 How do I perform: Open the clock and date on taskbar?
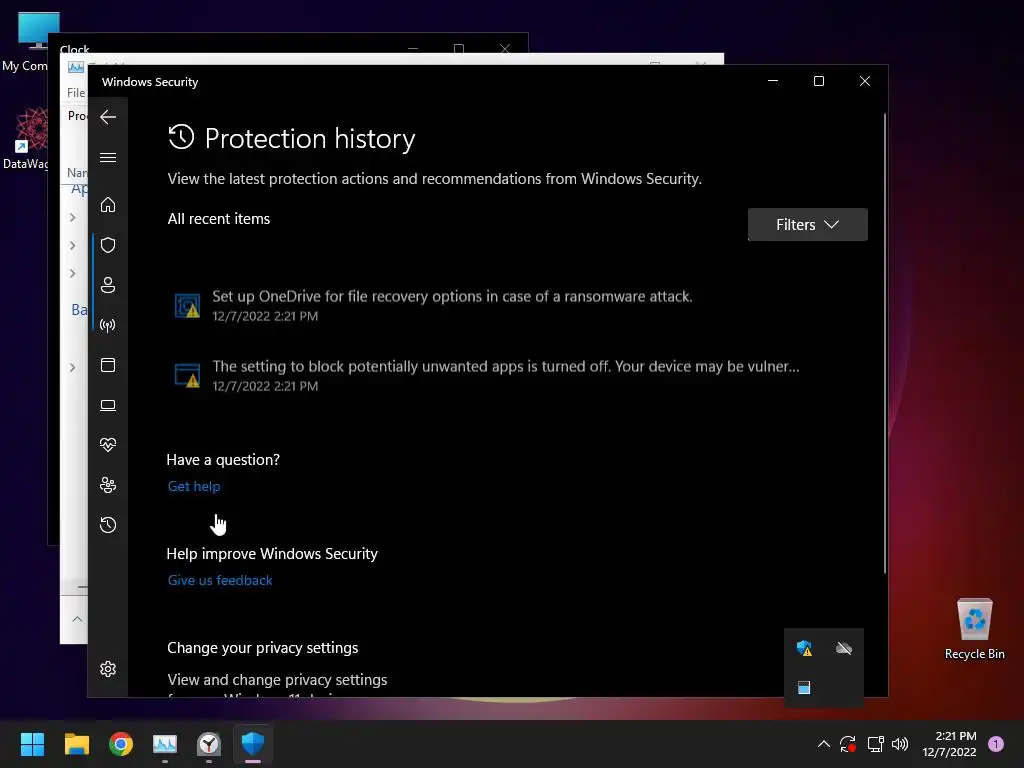949,744
